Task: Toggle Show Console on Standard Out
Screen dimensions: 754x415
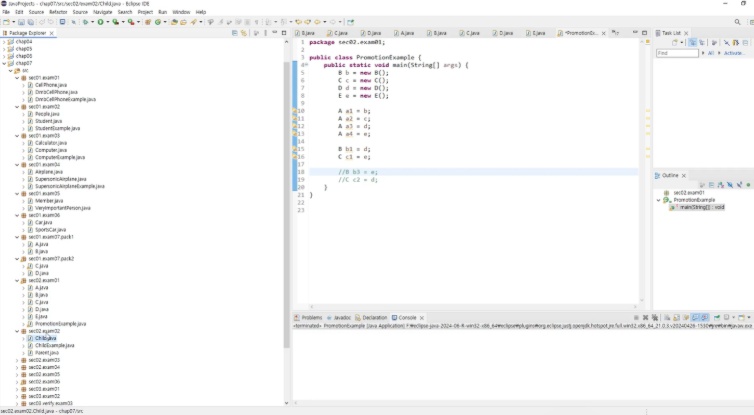Action: click(x=695, y=318)
